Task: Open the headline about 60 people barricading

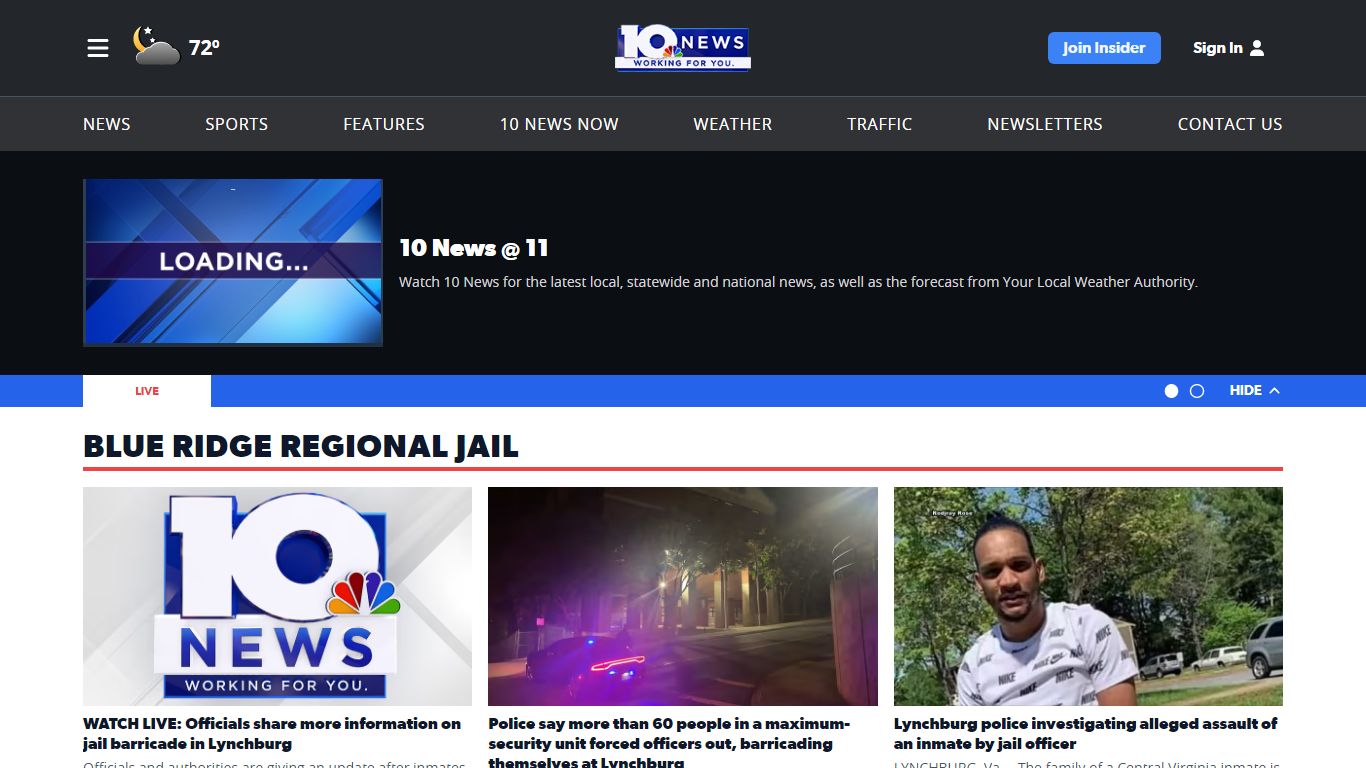Action: point(670,742)
